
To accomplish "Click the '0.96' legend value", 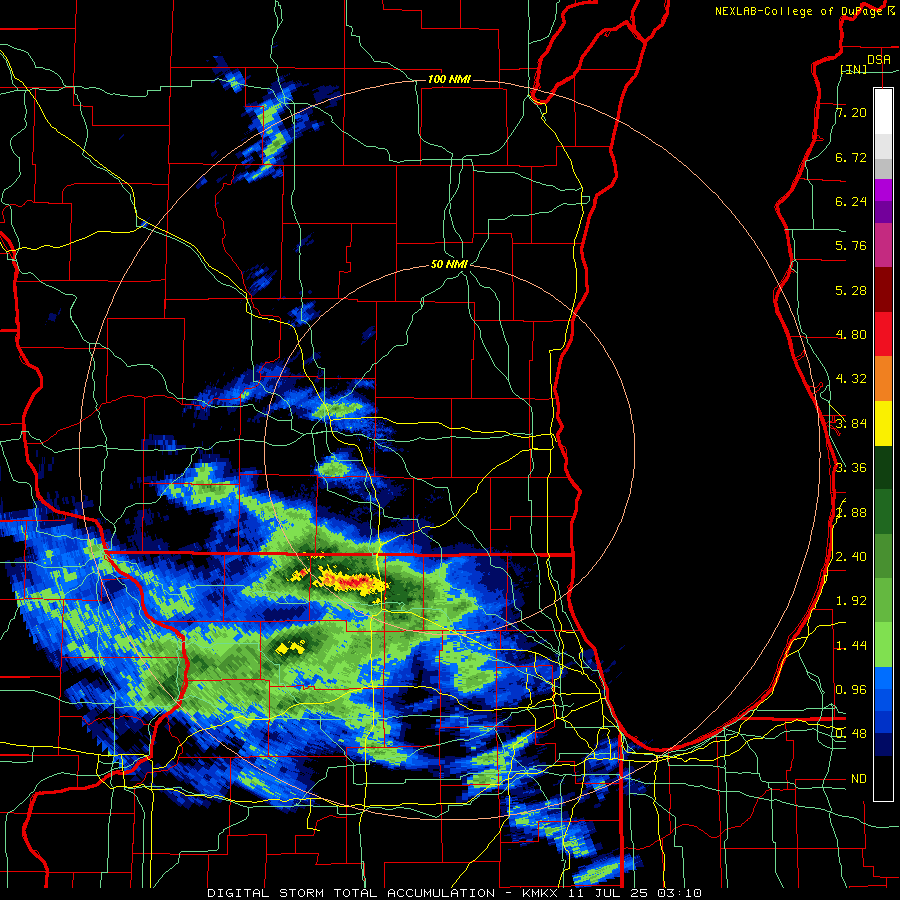I will coord(851,690).
